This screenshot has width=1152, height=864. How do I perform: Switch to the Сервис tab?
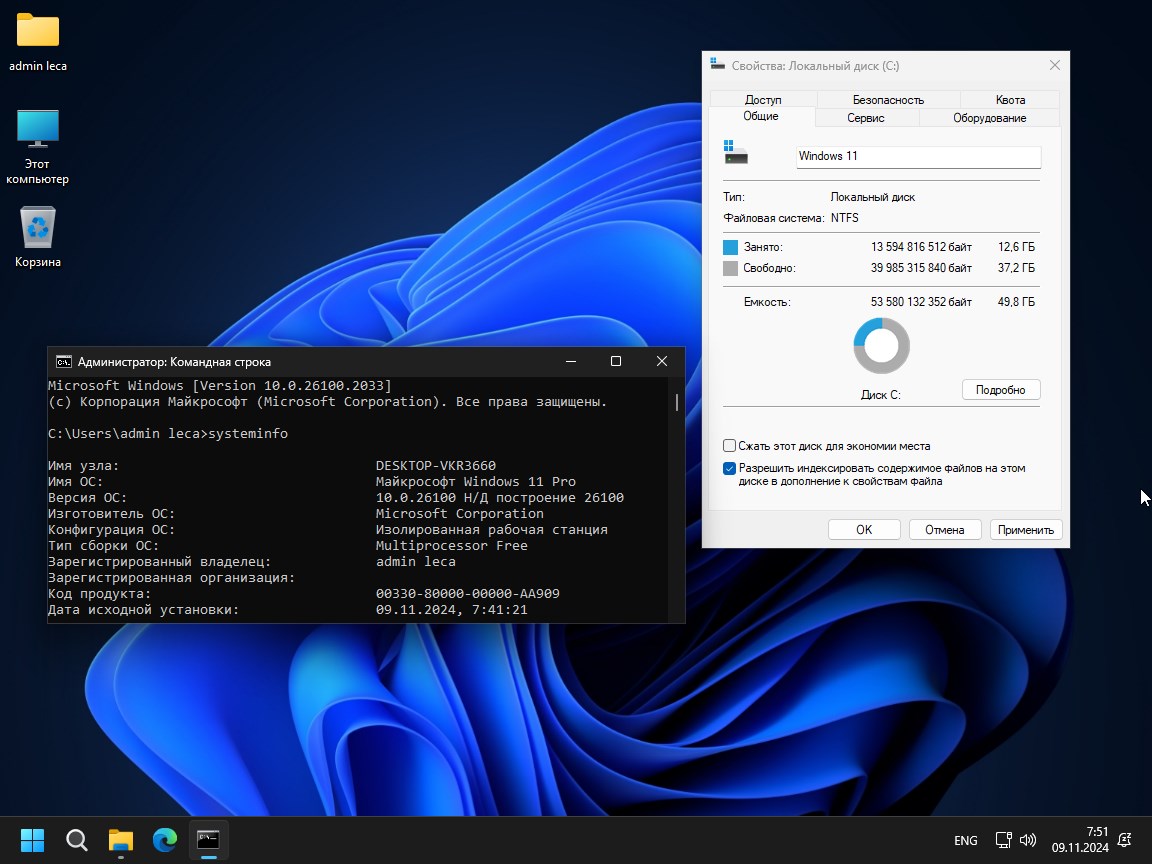(x=866, y=117)
